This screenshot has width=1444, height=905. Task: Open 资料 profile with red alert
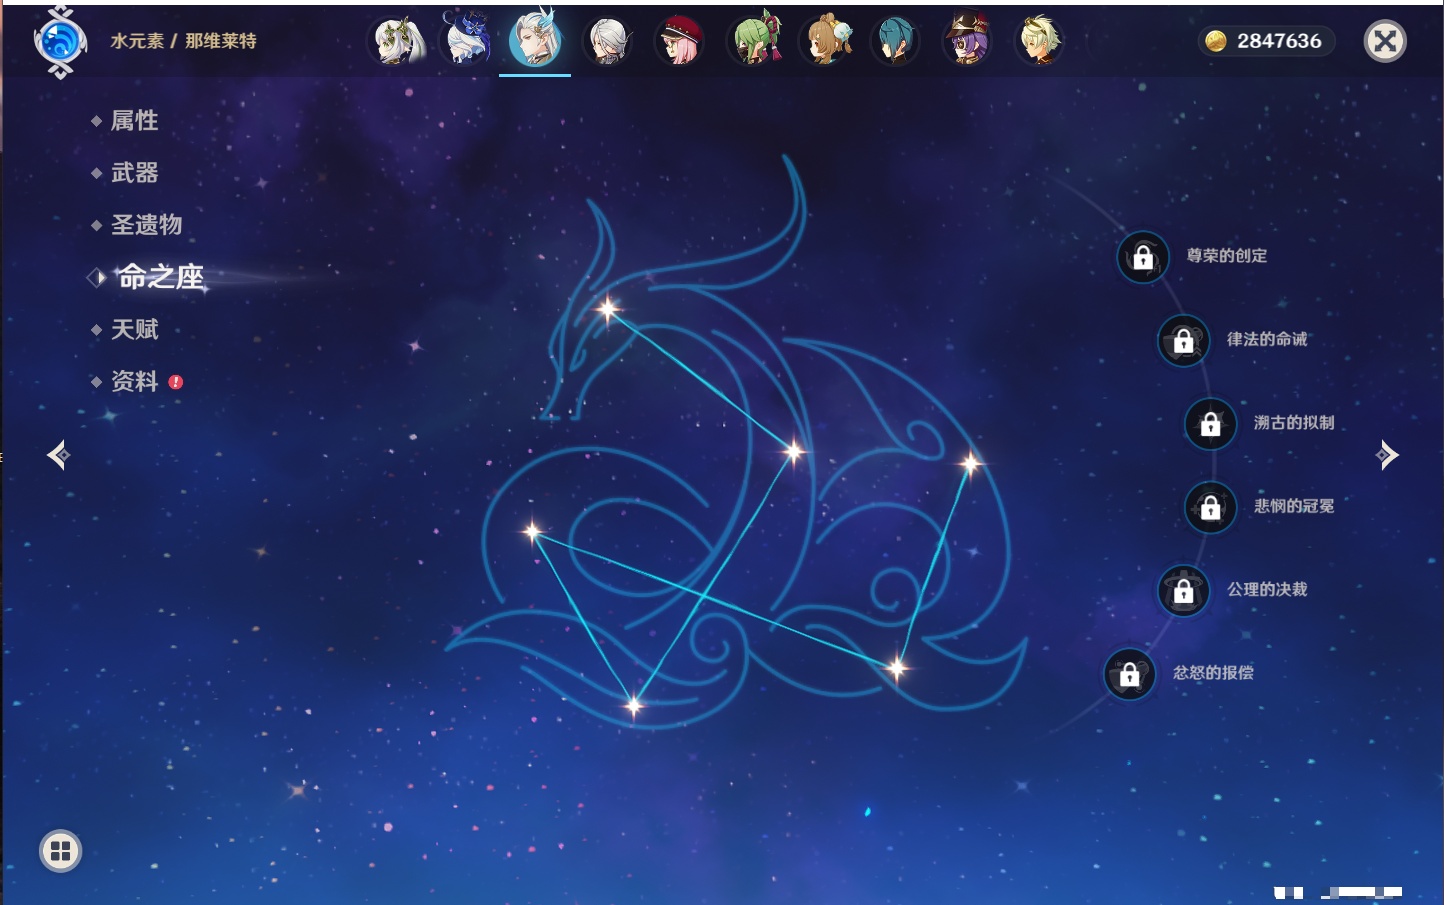point(136,381)
